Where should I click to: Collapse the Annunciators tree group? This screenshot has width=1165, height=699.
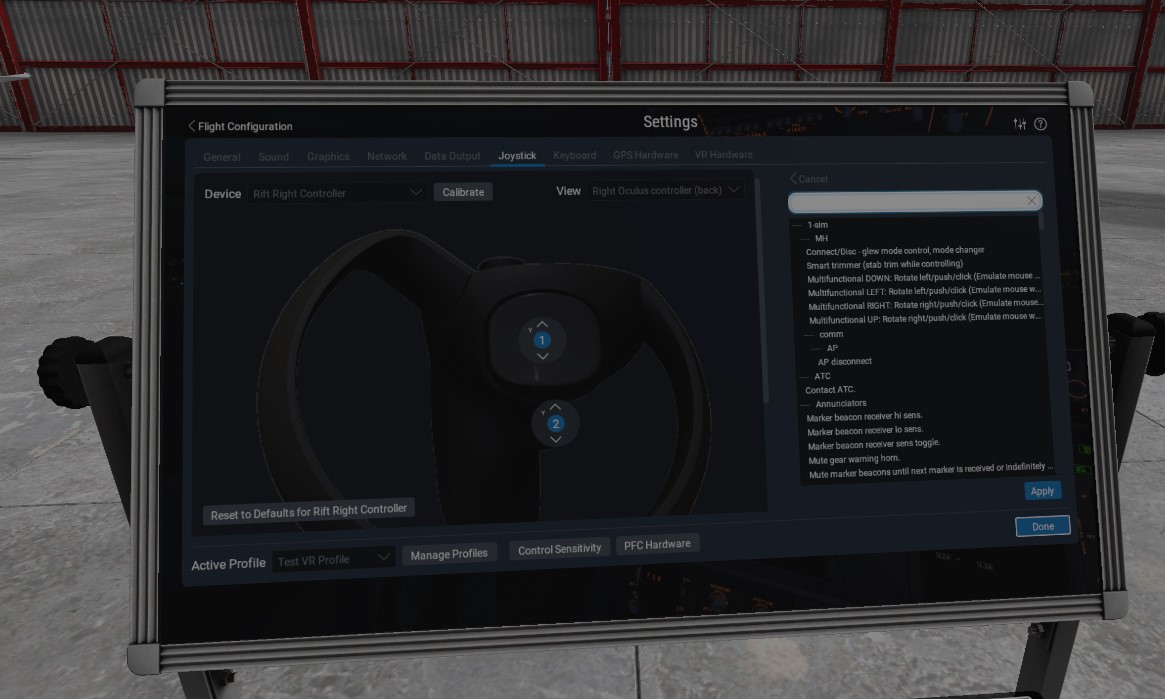805,405
